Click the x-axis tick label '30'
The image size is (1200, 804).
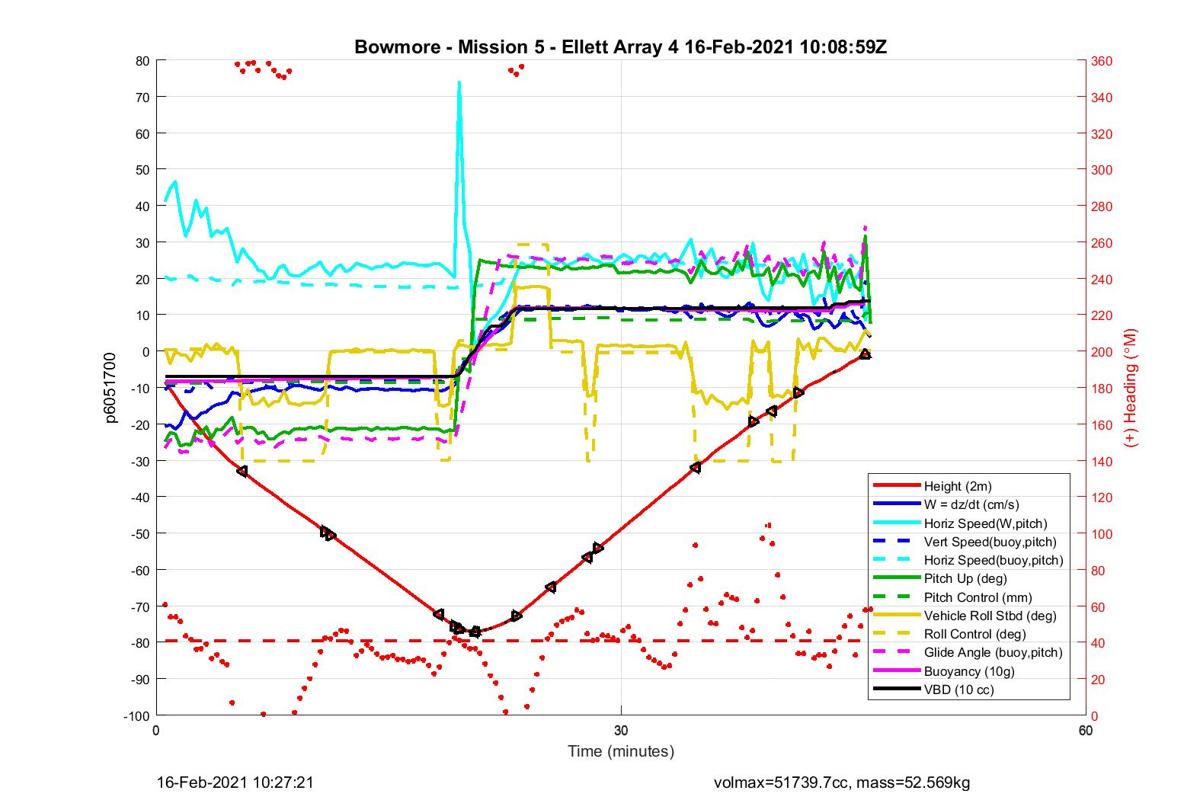621,730
